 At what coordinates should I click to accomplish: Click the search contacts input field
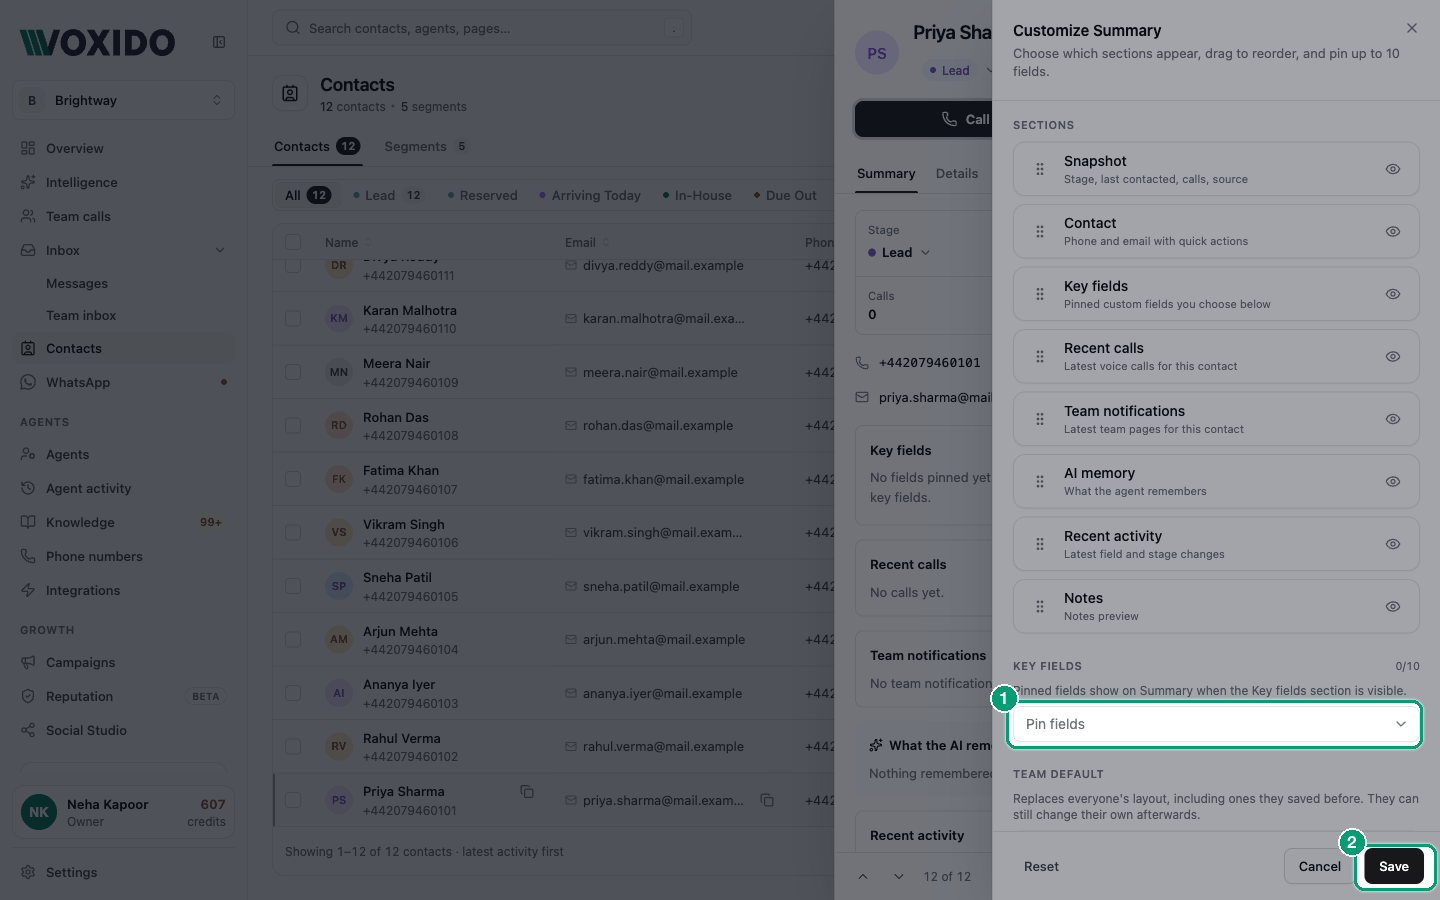point(482,28)
